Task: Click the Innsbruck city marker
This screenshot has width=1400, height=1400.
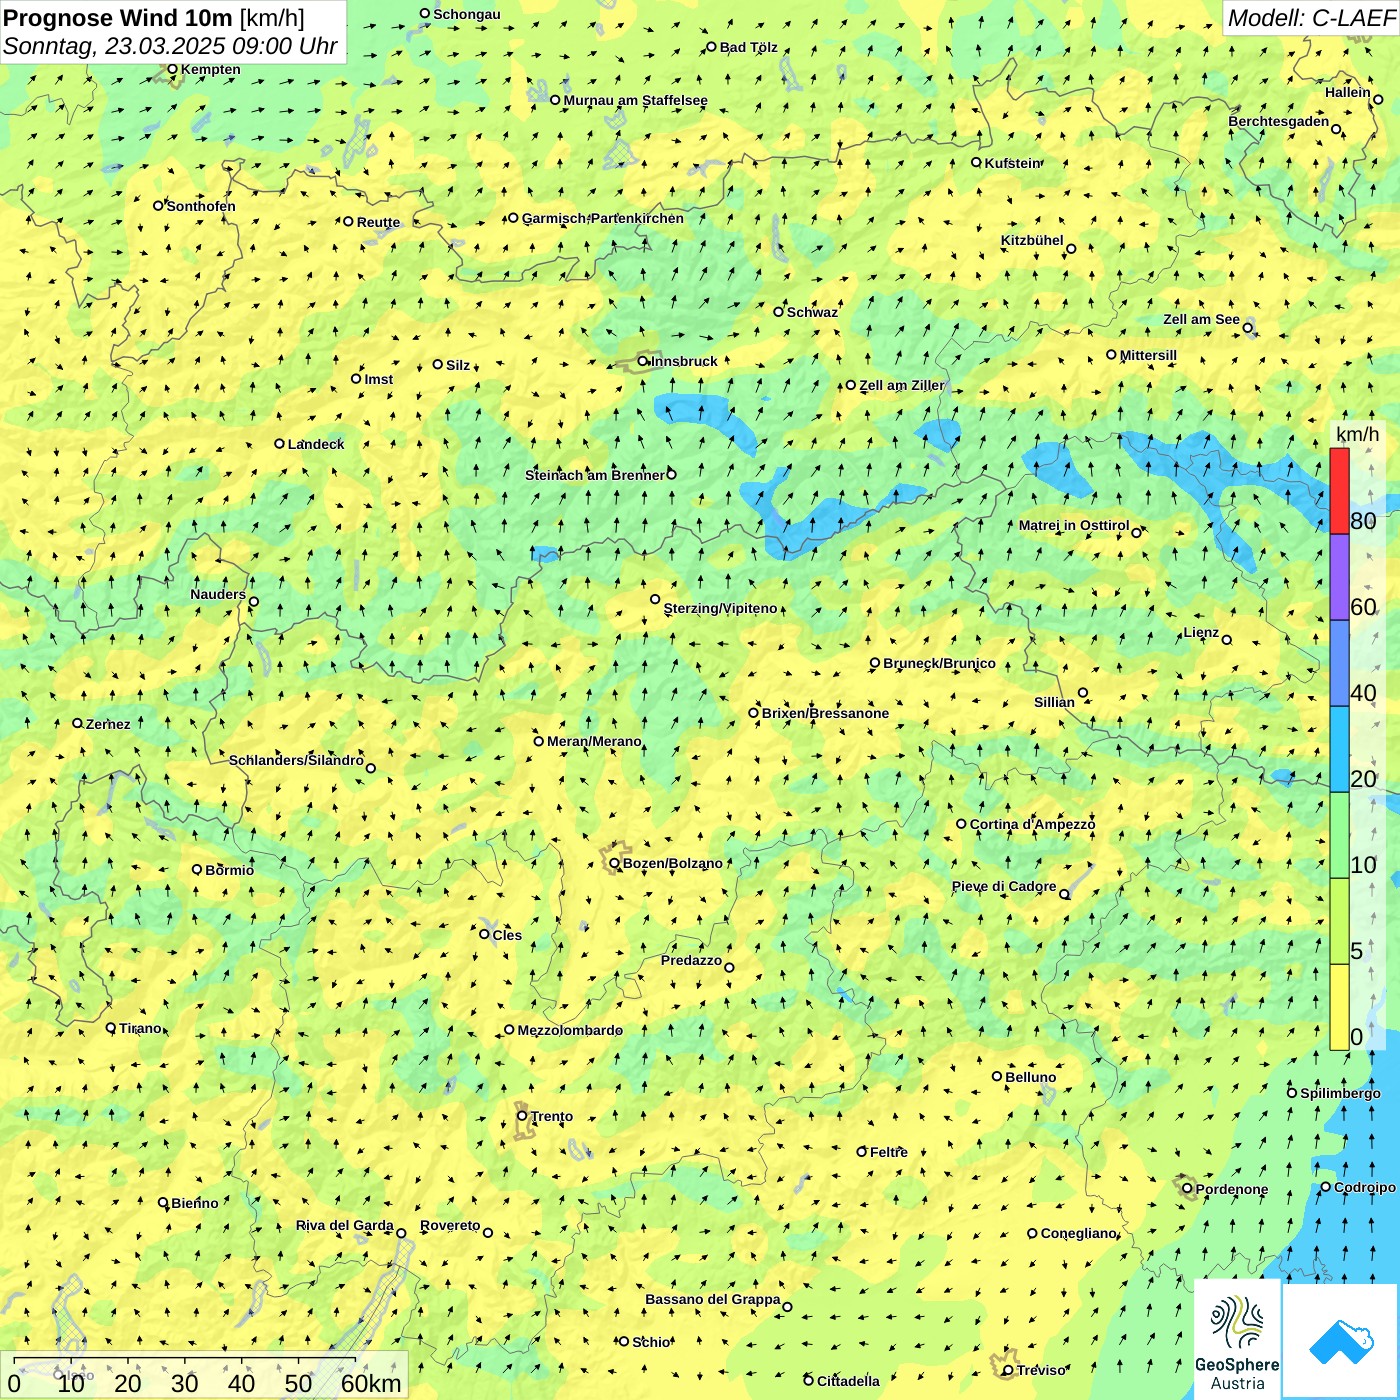Action: (x=643, y=361)
